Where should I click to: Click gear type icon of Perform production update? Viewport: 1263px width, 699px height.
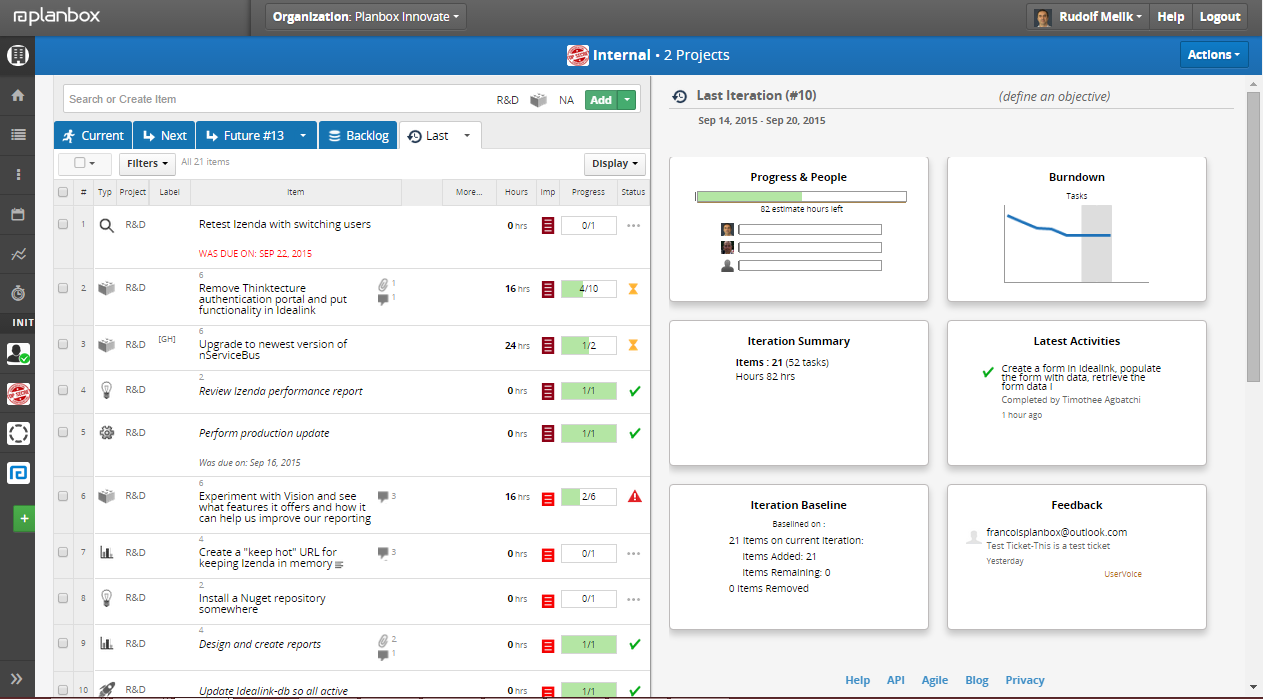click(107, 433)
